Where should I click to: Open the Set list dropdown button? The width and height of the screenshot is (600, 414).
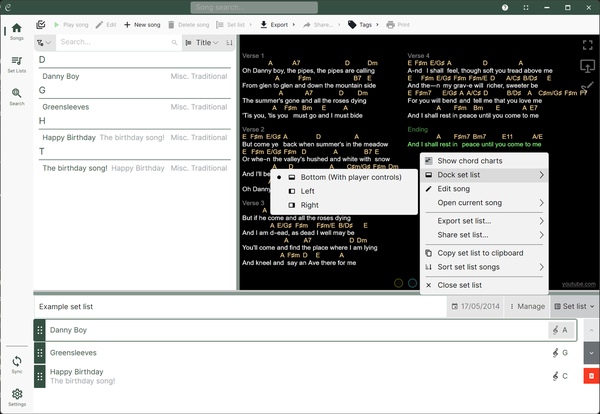(x=574, y=306)
